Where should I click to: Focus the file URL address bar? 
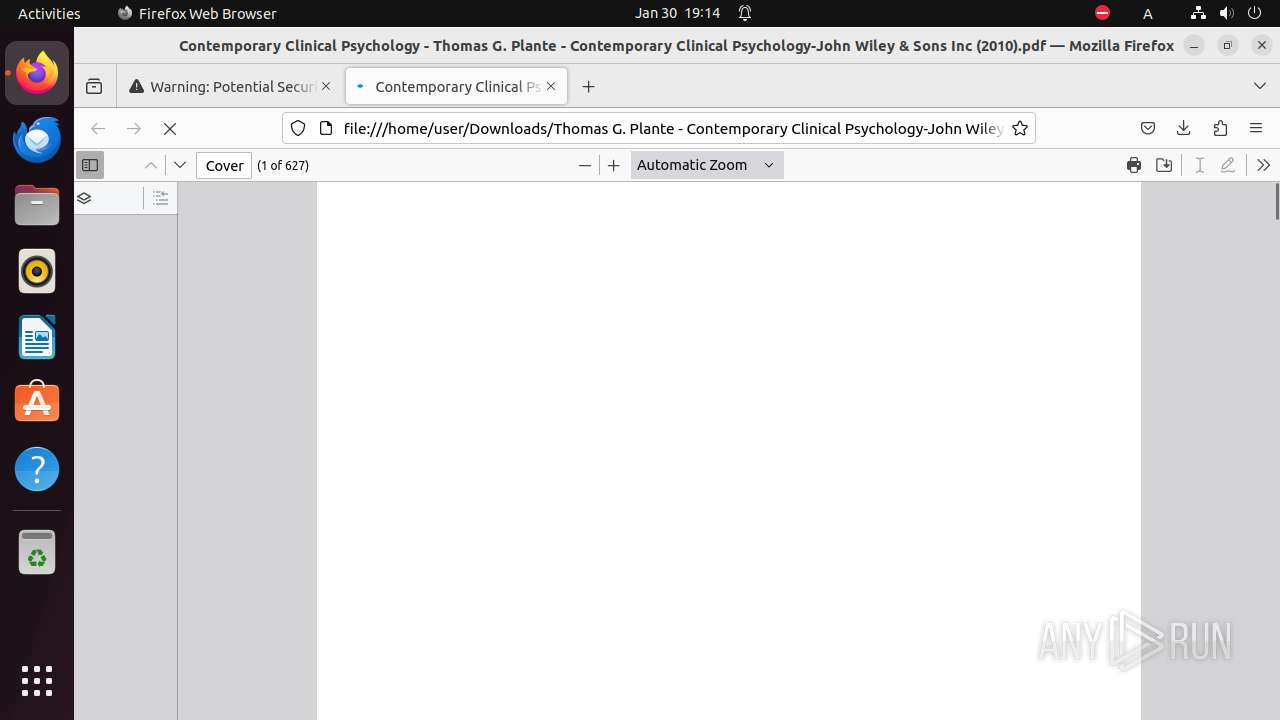[672, 128]
